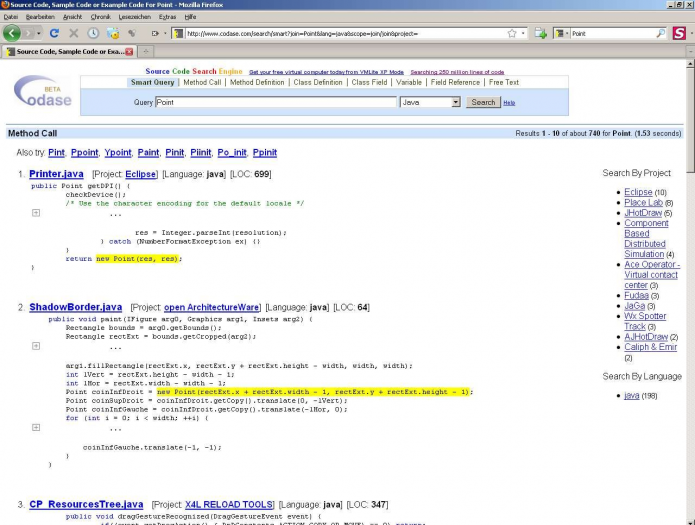The image size is (695, 525).
Task: Click the Search button
Action: tap(483, 102)
